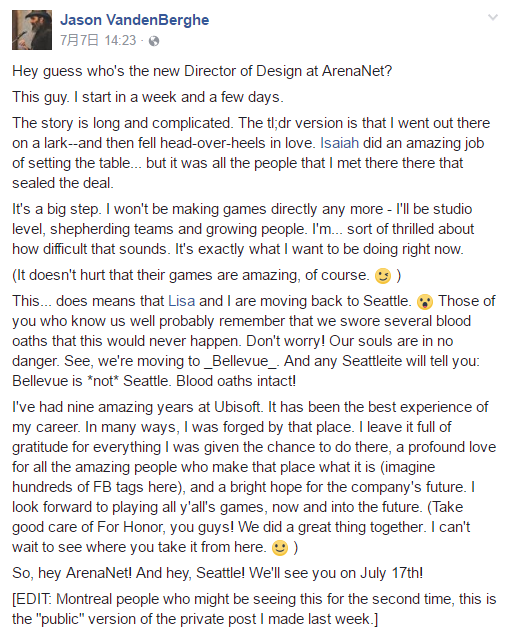Open the post timestamp 7月7日 14:23
This screenshot has width=510, height=633.
[x=98, y=40]
